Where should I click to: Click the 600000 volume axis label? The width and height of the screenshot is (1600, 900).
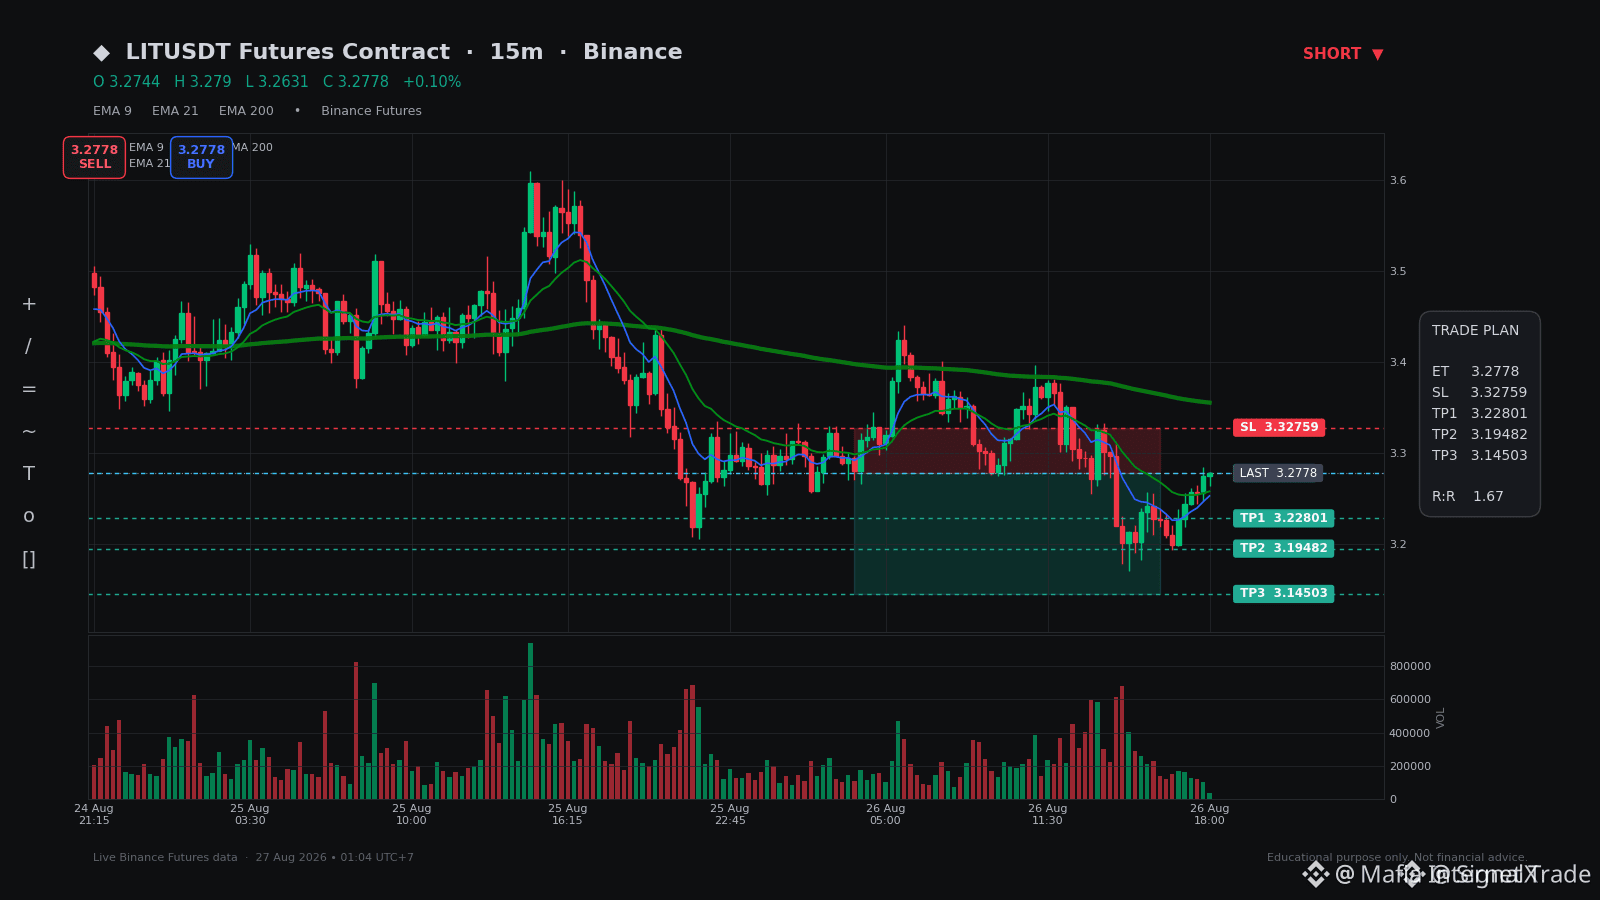1410,700
